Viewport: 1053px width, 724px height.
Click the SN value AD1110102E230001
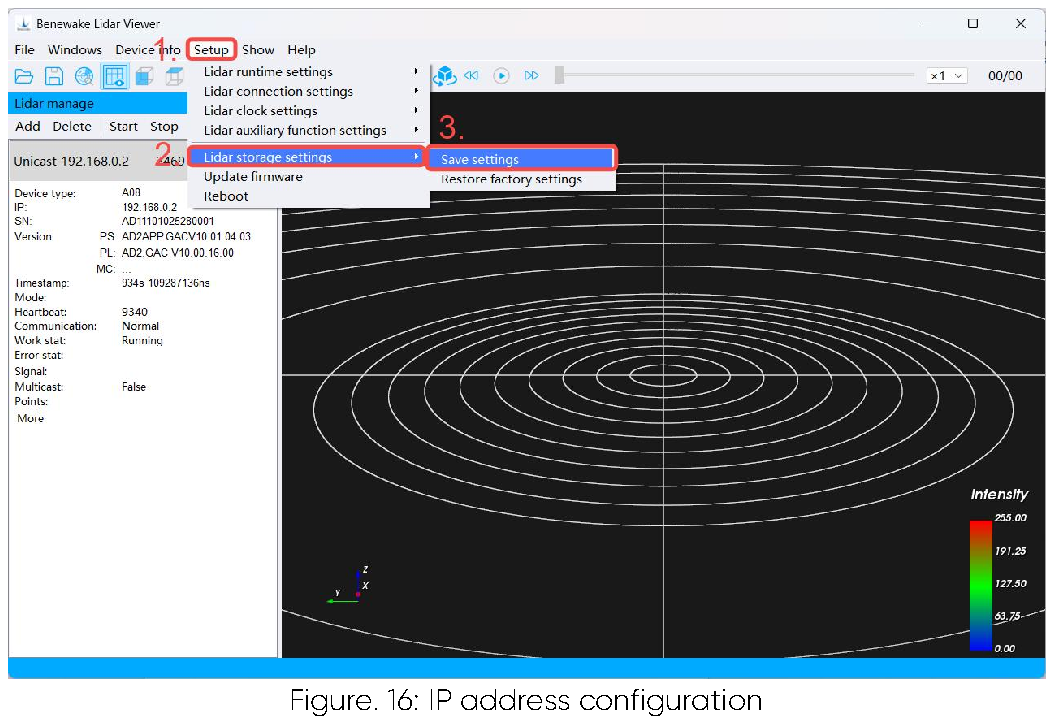coord(168,221)
